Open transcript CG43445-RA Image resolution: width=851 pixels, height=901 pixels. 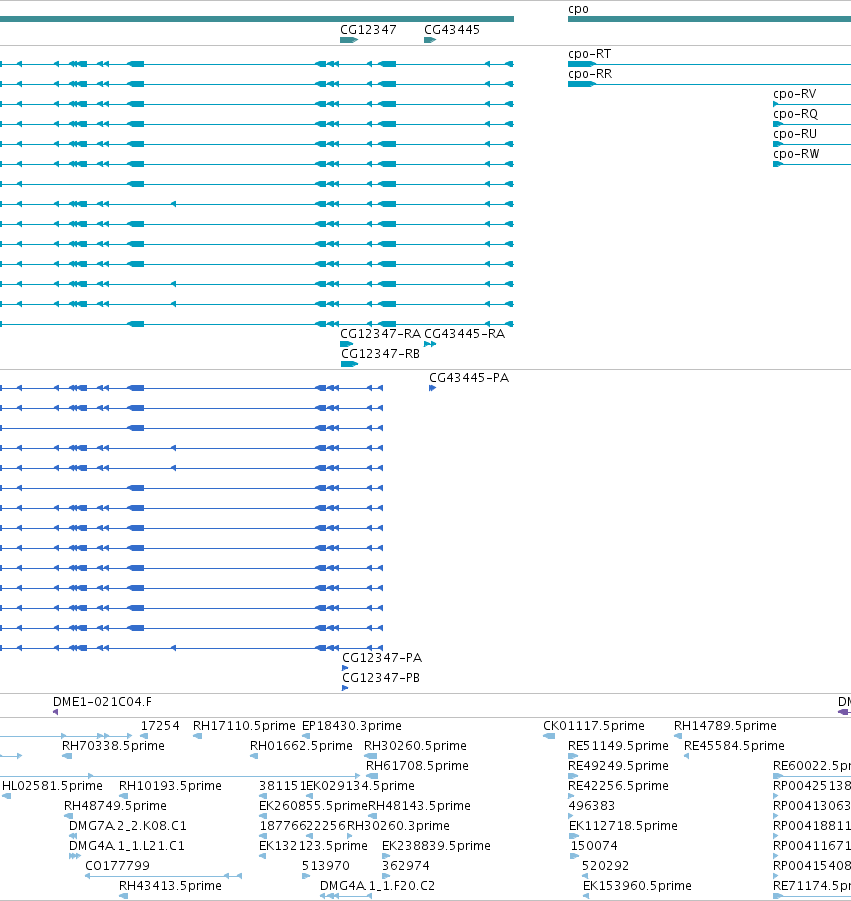(x=464, y=334)
